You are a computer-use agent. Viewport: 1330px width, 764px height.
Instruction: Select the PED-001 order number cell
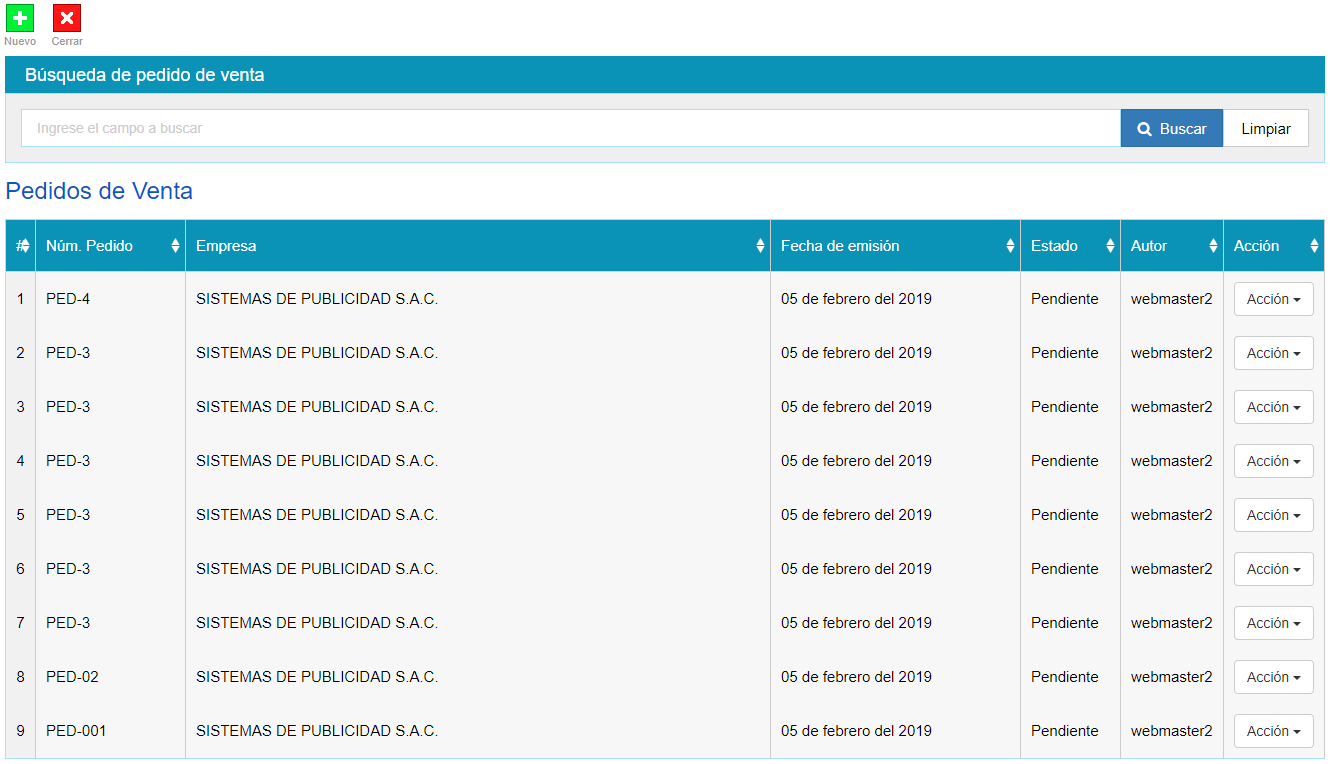(x=76, y=731)
